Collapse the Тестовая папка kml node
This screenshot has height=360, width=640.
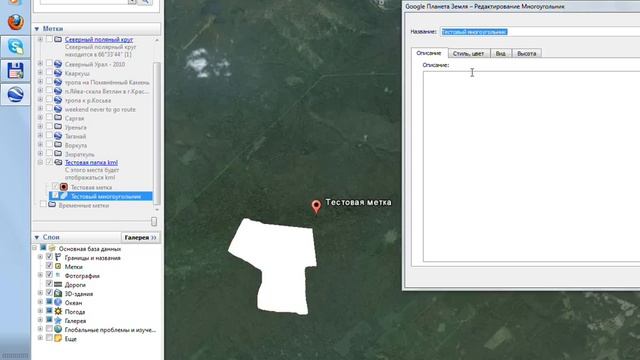coord(40,162)
